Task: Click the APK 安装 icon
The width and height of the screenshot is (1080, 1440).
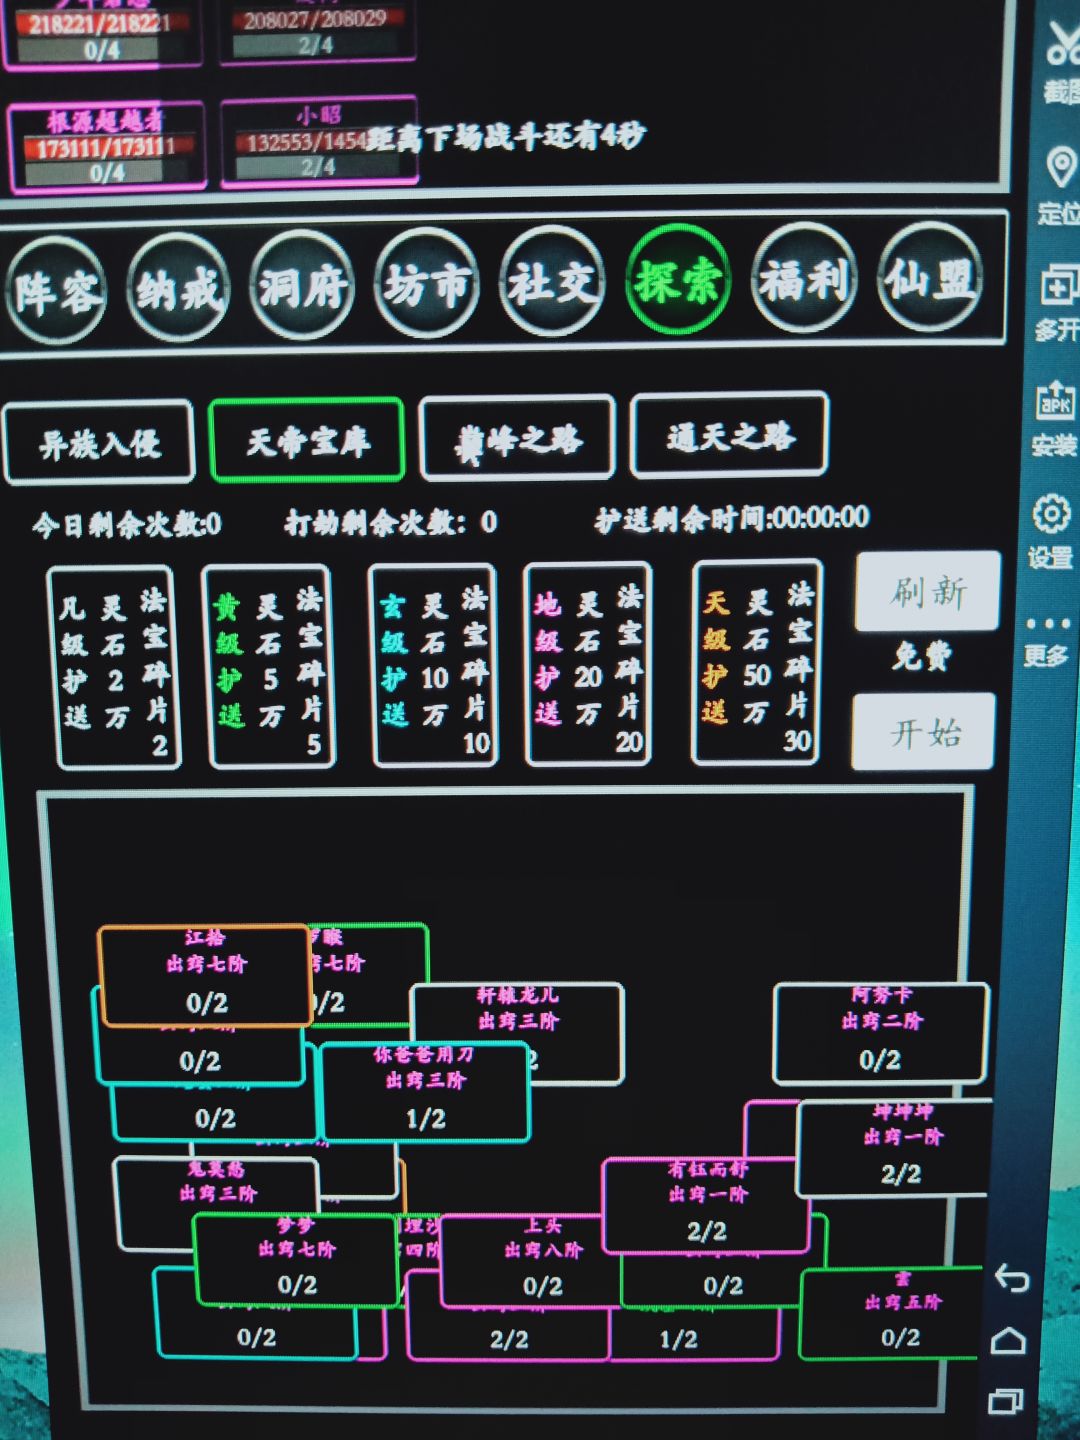Action: (1055, 402)
